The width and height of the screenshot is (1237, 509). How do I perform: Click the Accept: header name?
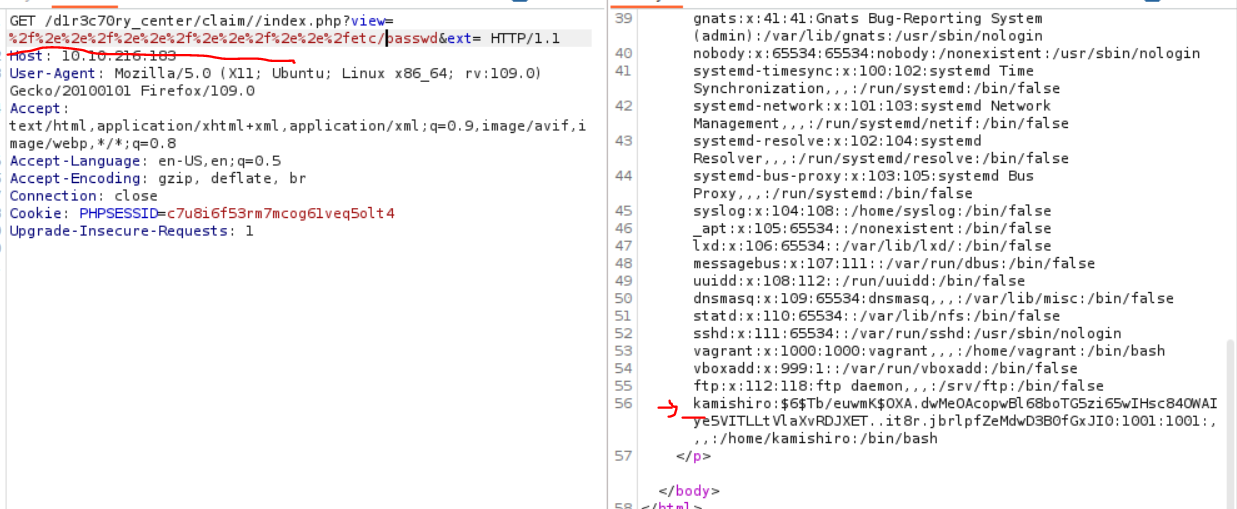coord(39,108)
